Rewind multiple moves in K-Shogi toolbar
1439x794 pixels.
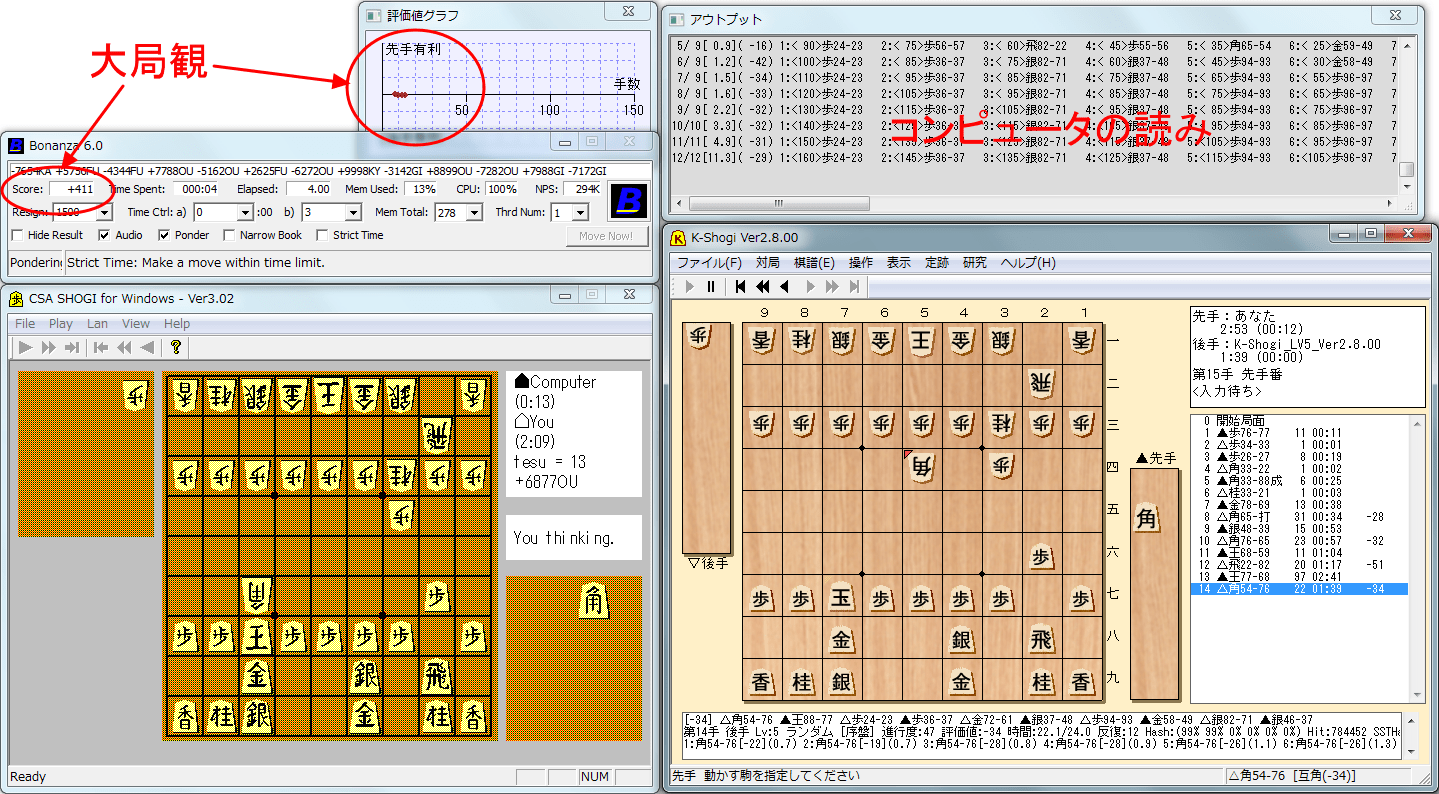coord(763,287)
